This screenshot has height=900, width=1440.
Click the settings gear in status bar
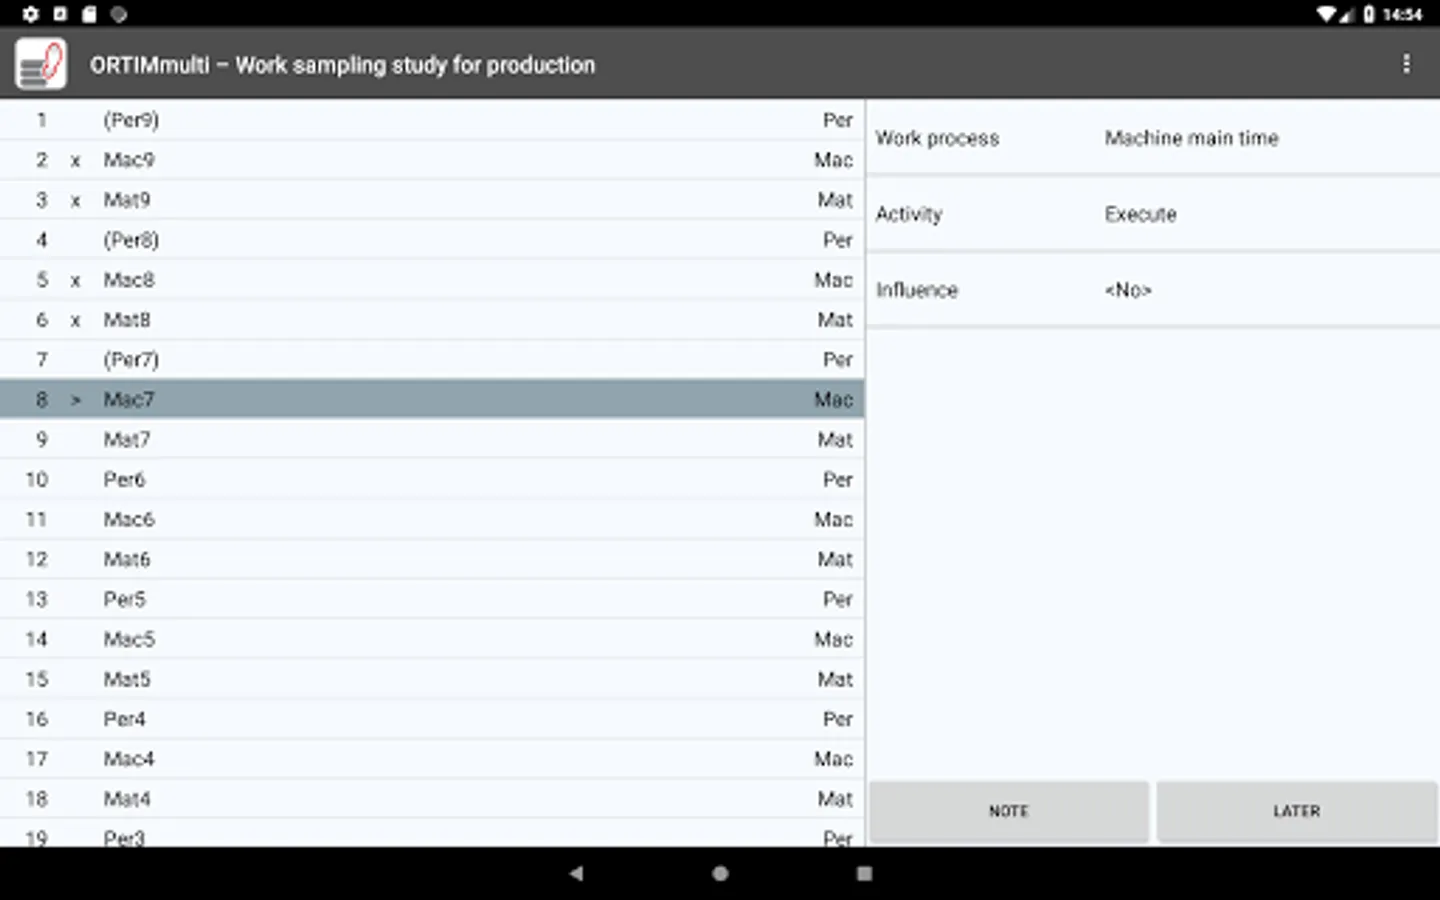(30, 14)
